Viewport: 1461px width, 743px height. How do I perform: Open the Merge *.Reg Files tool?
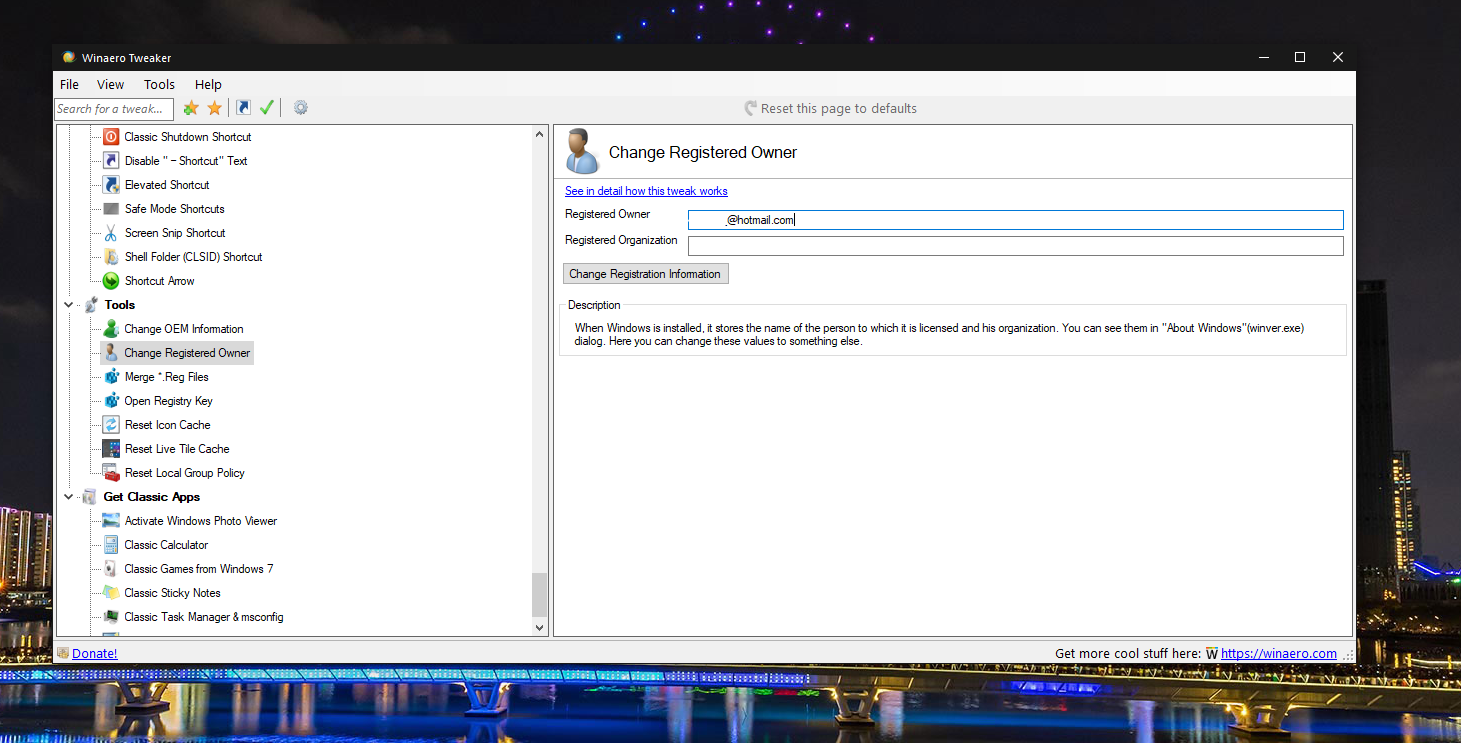tap(166, 376)
